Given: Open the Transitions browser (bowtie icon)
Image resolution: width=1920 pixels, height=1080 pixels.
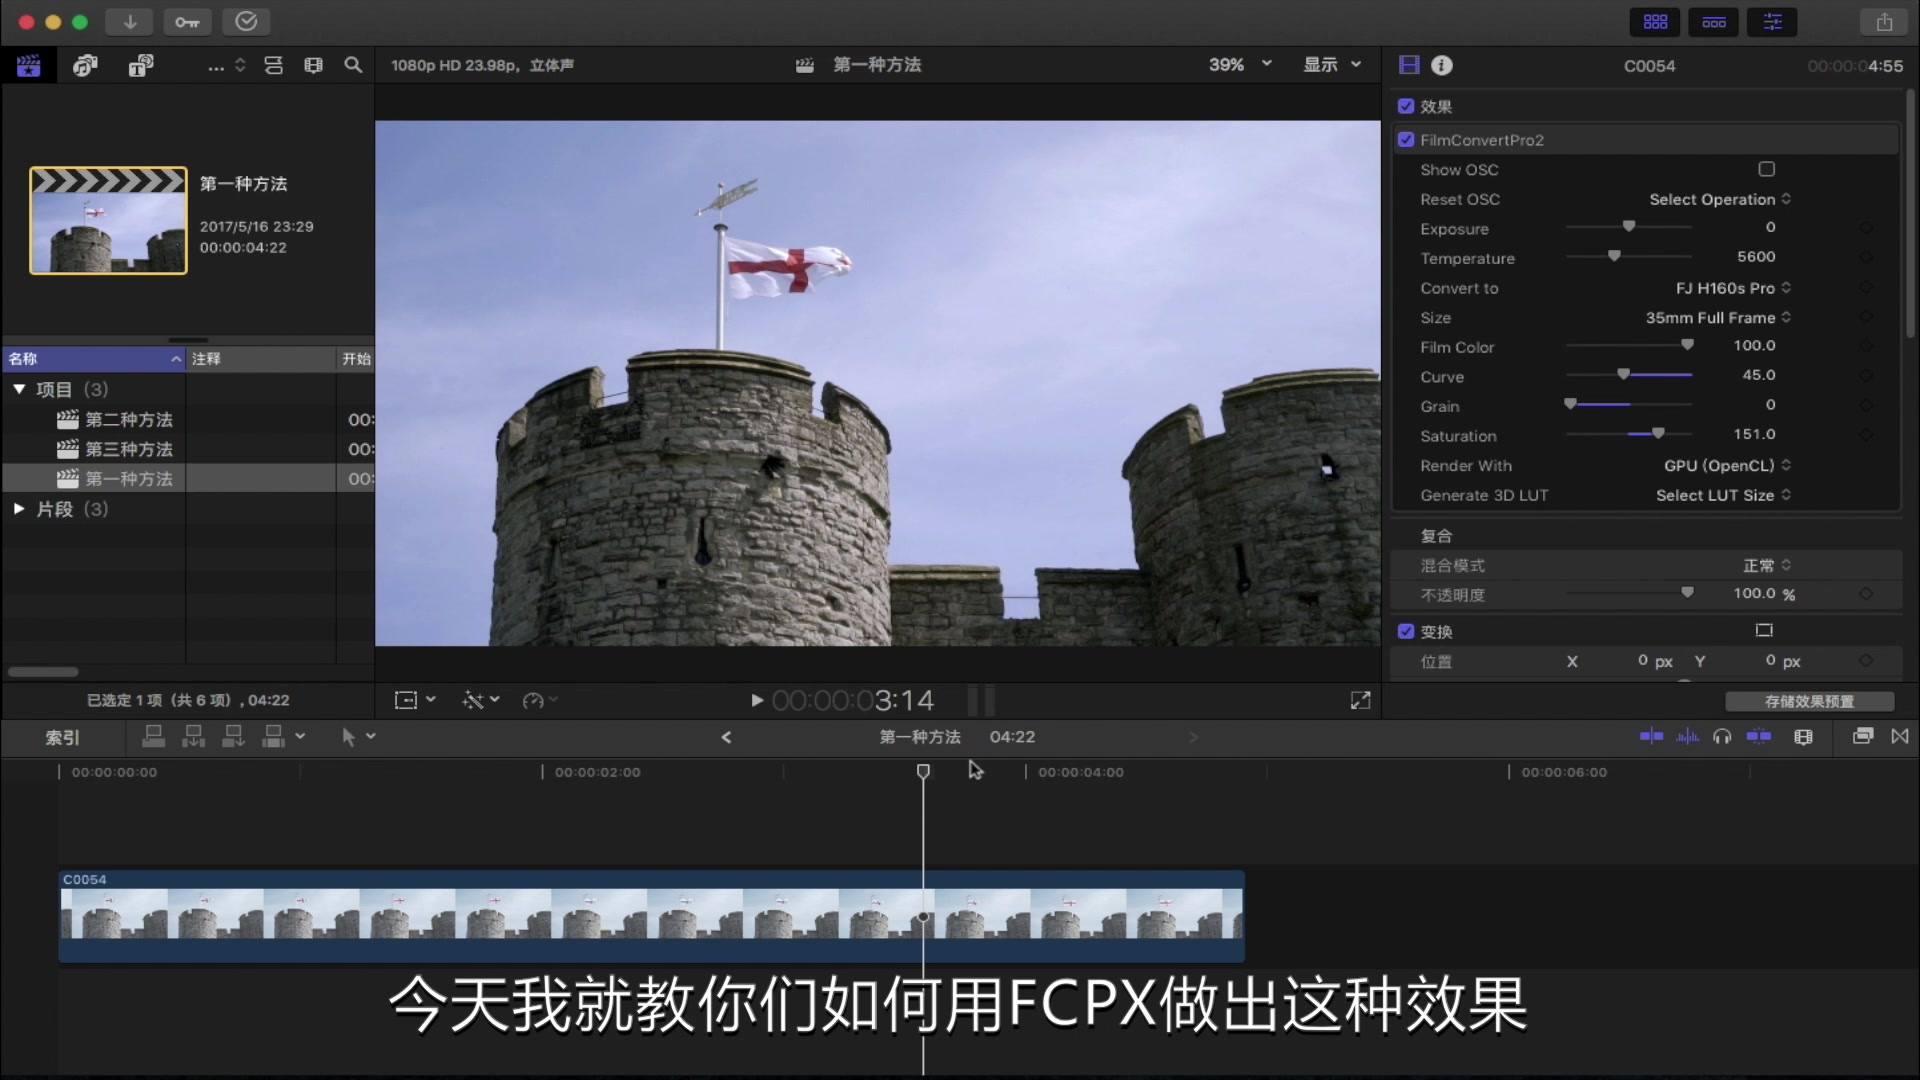Looking at the screenshot, I should (1901, 736).
